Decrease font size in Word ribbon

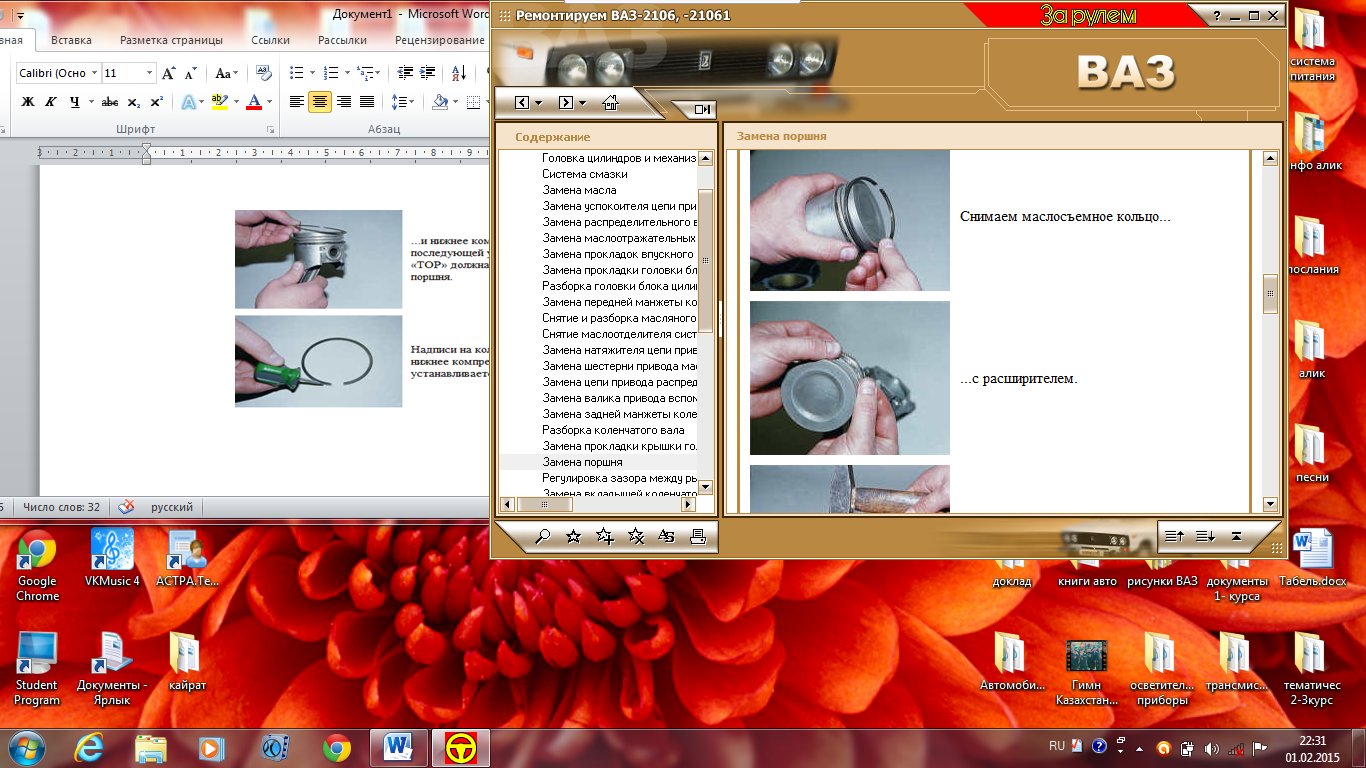(189, 73)
